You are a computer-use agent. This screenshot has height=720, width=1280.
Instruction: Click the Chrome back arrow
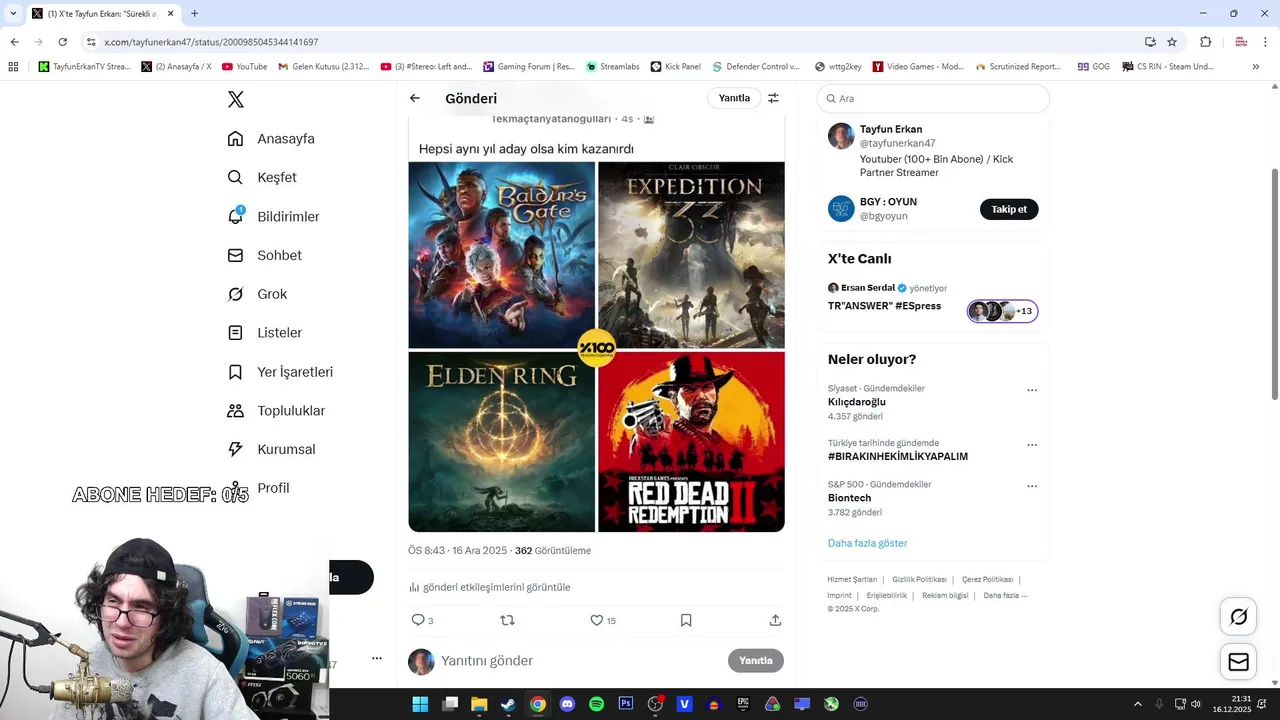(15, 42)
